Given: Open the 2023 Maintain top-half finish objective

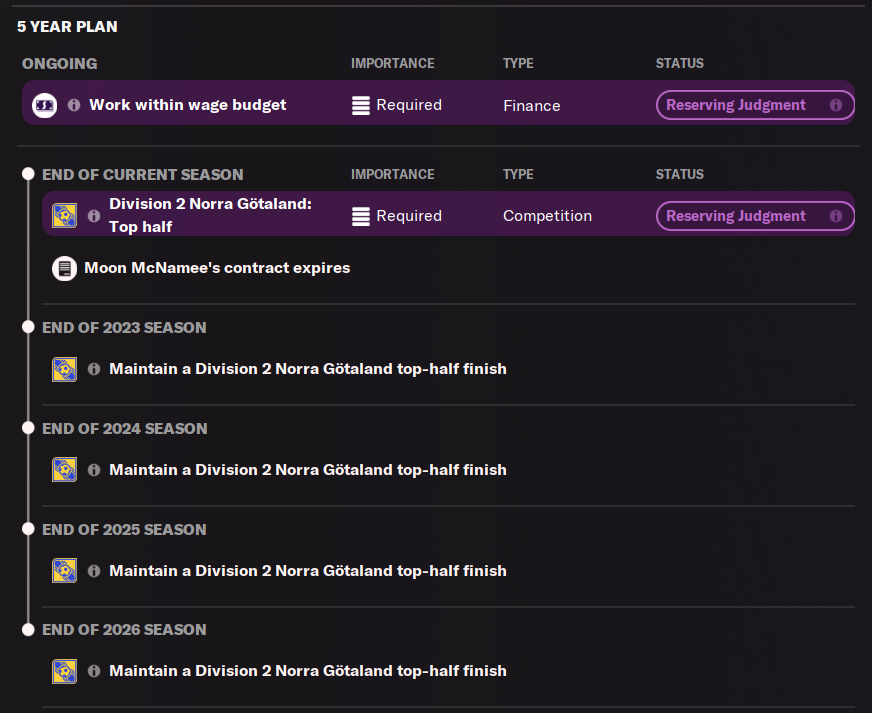Looking at the screenshot, I should point(308,369).
